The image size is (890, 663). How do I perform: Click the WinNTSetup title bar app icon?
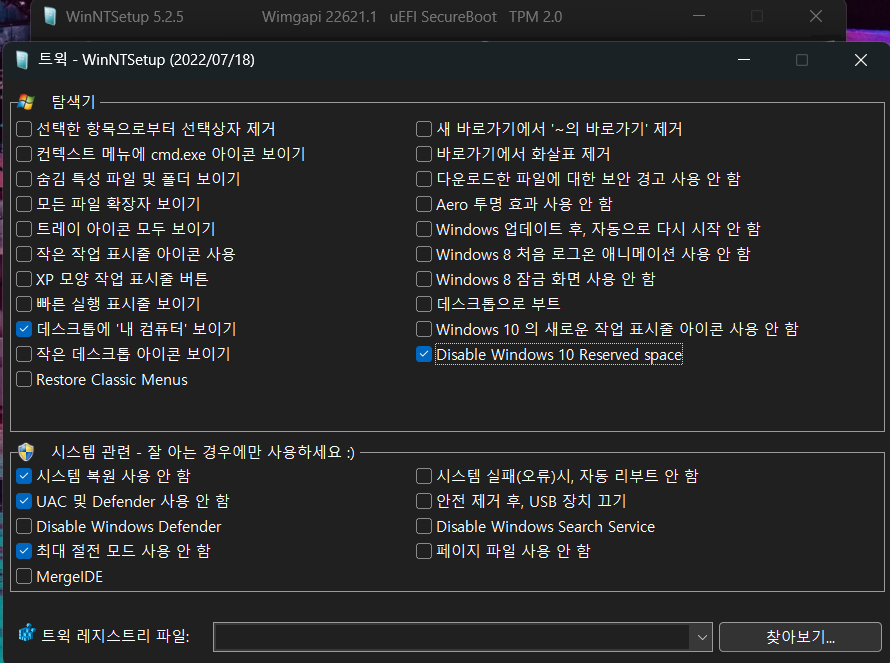tap(50, 16)
